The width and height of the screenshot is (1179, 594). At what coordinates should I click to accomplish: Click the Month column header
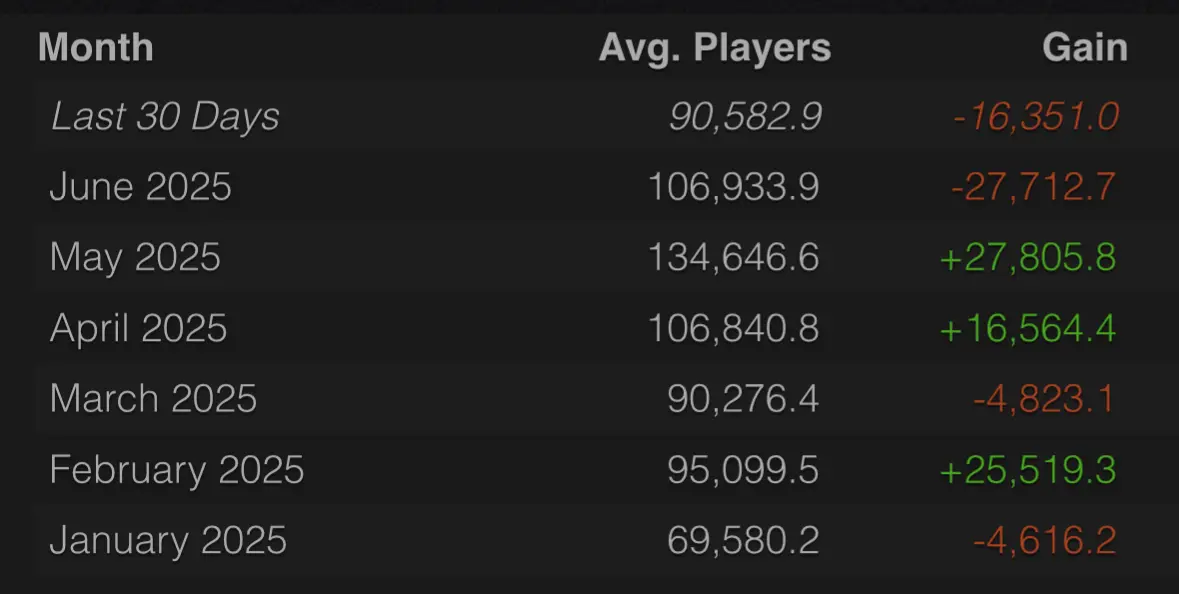tap(95, 47)
